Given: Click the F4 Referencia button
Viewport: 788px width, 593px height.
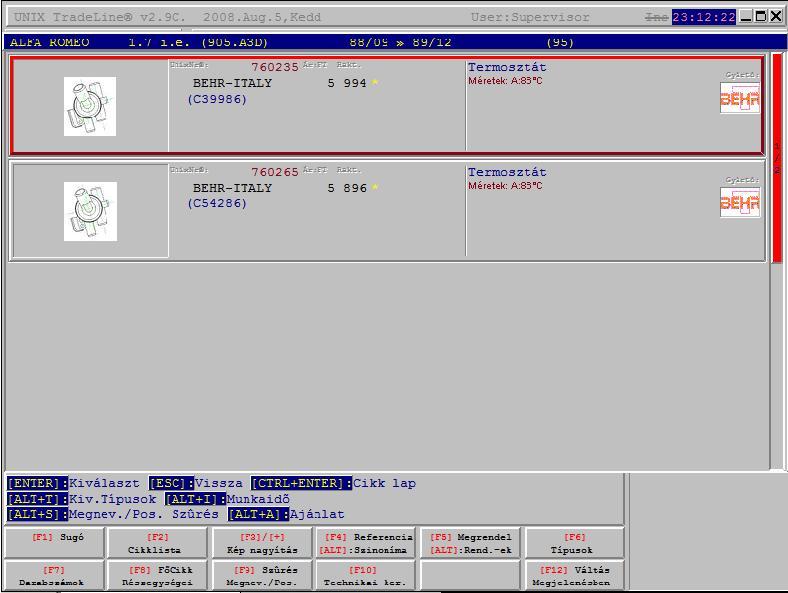Looking at the screenshot, I should pyautogui.click(x=366, y=543).
